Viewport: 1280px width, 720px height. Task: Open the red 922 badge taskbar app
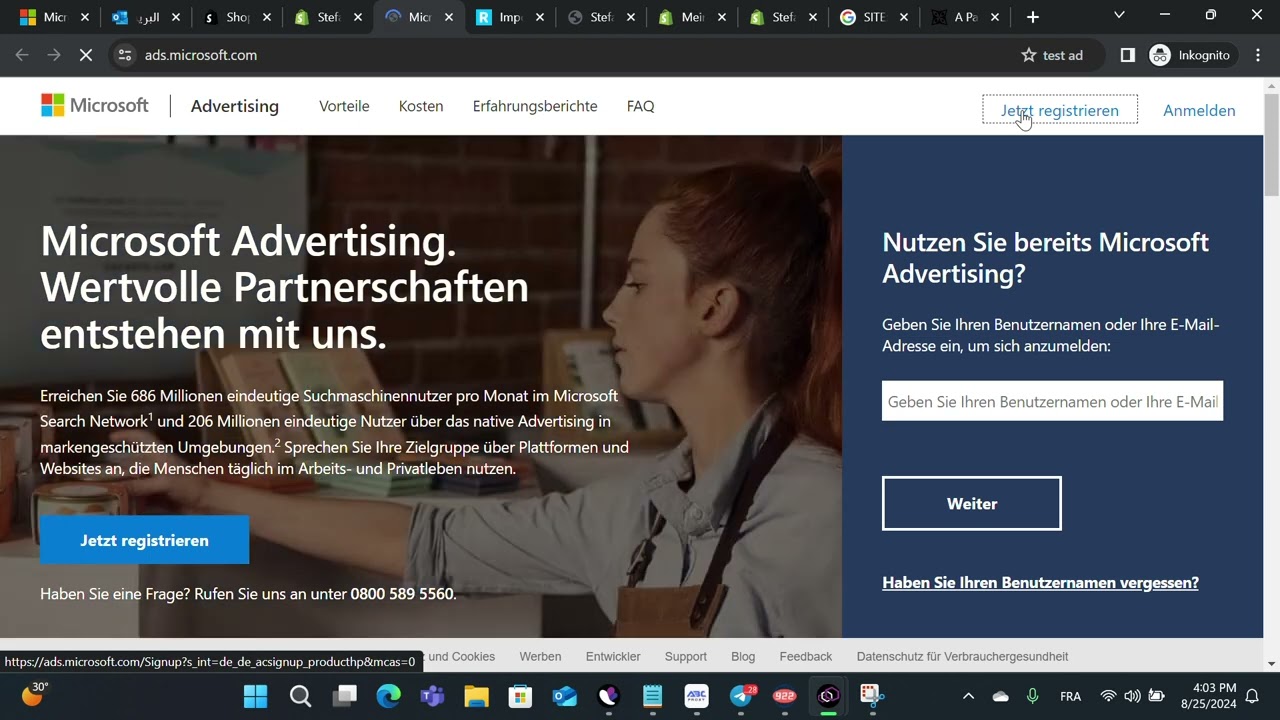pyautogui.click(x=785, y=696)
